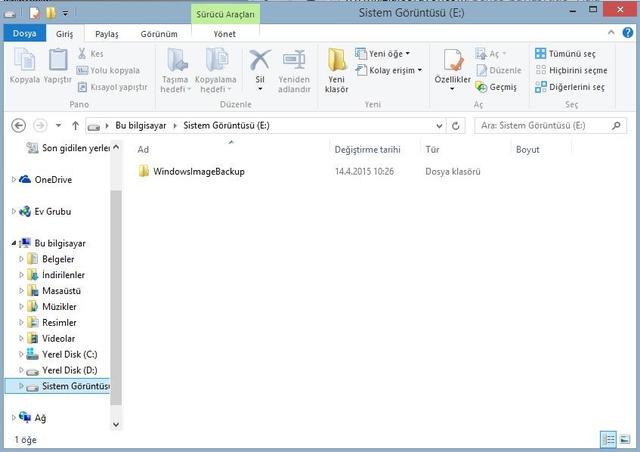Select Kısayol yapıştır in the ribbon
The width and height of the screenshot is (640, 452).
click(112, 87)
